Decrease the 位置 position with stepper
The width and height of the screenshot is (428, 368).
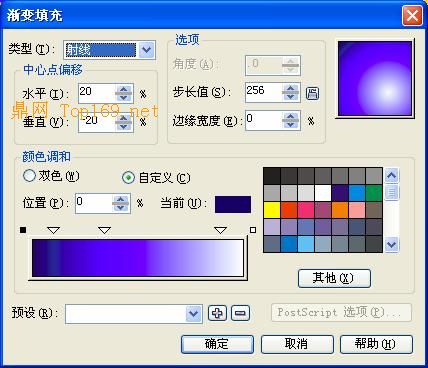pos(120,207)
